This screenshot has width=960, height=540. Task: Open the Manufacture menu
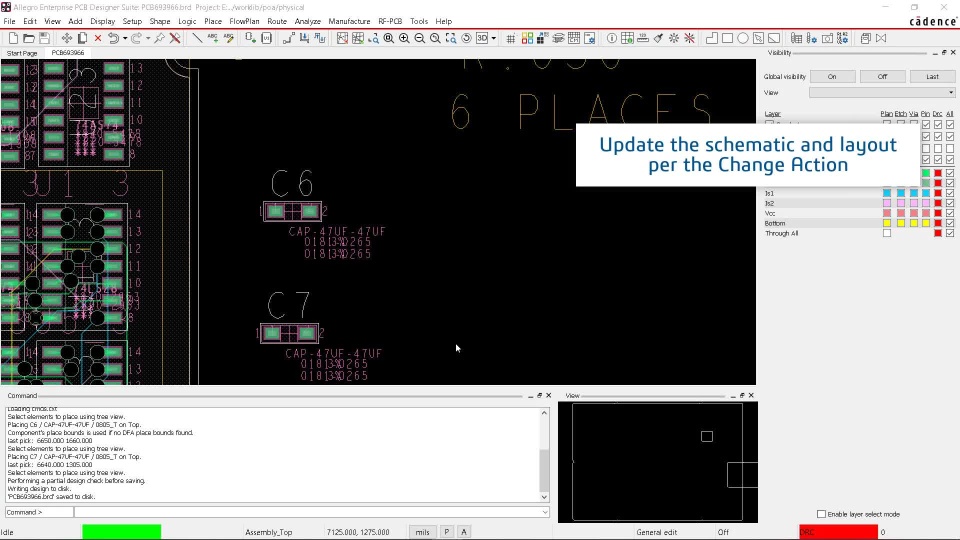(349, 21)
